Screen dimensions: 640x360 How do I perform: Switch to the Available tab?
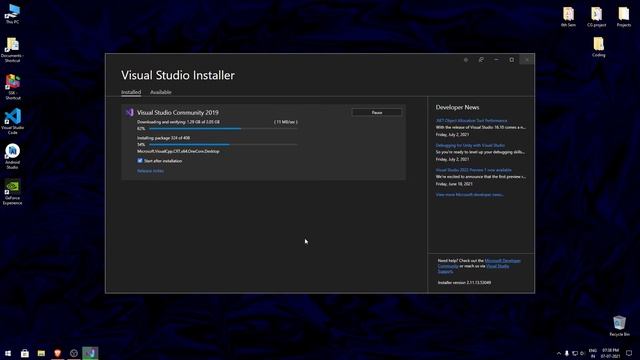(160, 92)
